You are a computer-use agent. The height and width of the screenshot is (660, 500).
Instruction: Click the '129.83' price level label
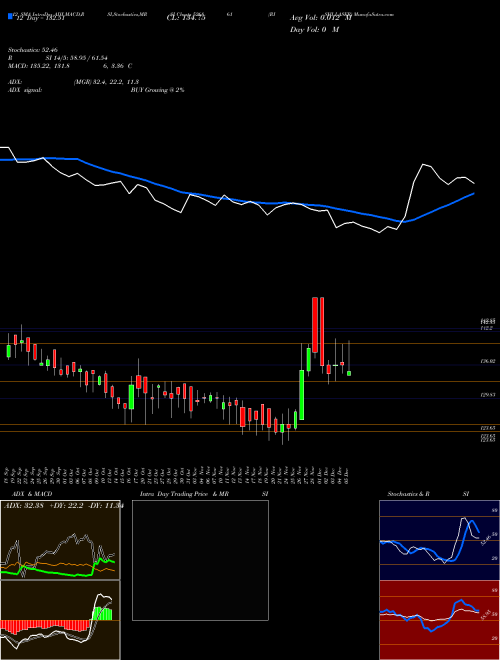pyautogui.click(x=488, y=395)
